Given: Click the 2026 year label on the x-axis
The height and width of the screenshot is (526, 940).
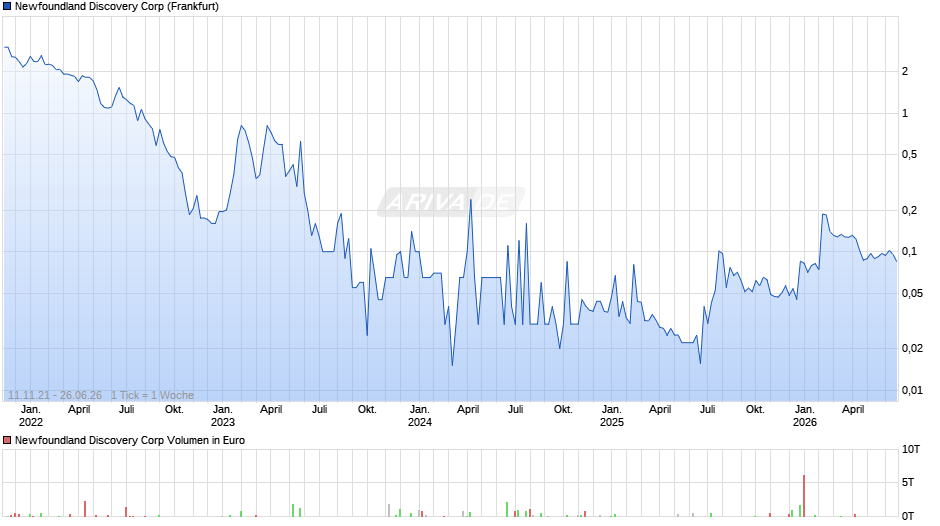Looking at the screenshot, I should [x=805, y=422].
